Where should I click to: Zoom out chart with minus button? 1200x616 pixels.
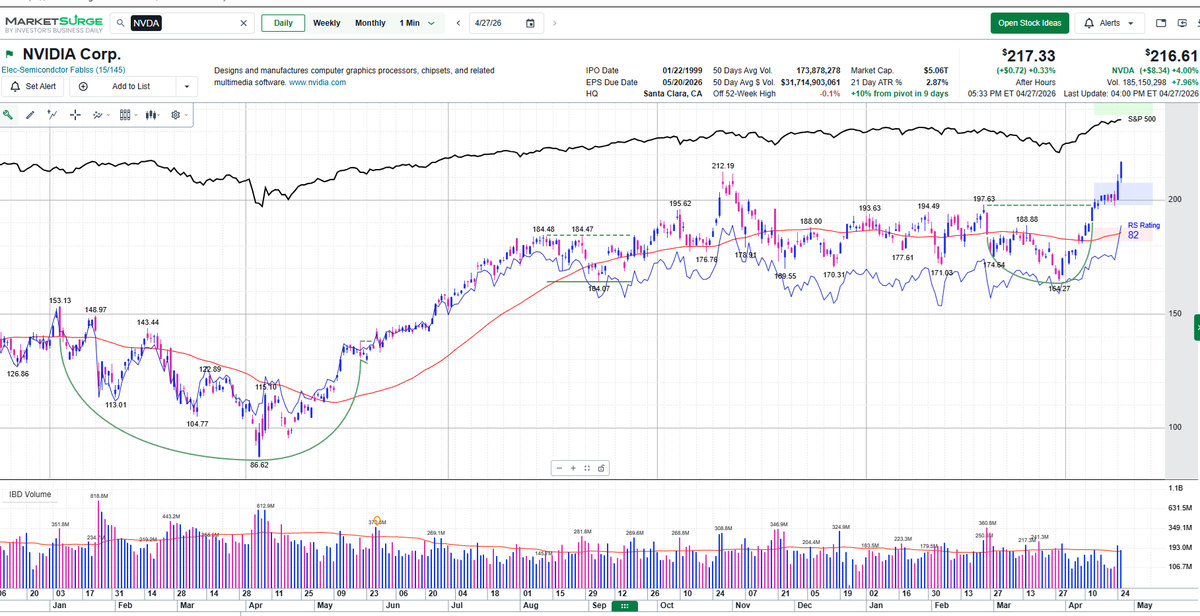click(560, 468)
